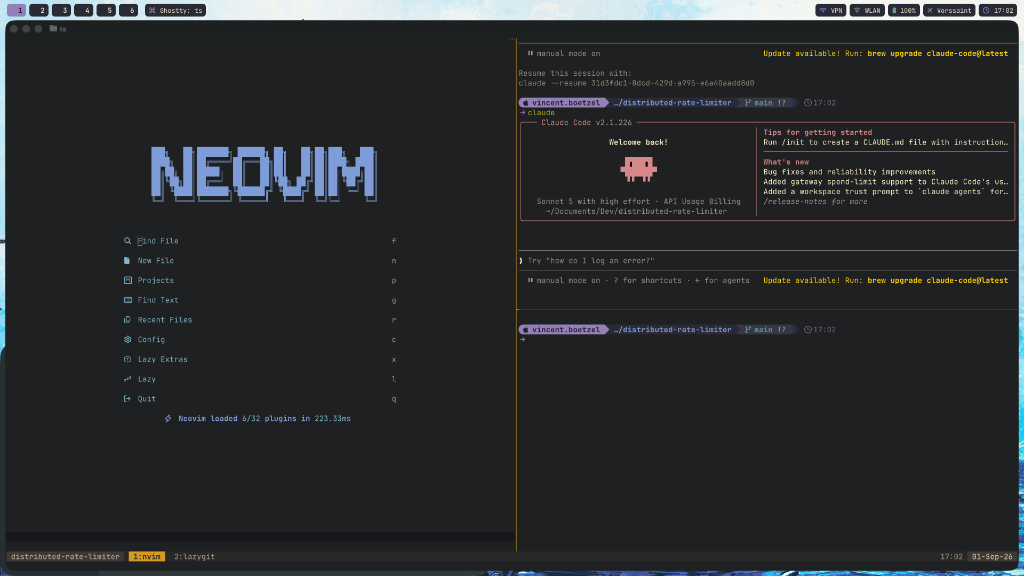Select the 2:lazygit tmux window tab
Screen dimensions: 1024x576
(x=194, y=557)
